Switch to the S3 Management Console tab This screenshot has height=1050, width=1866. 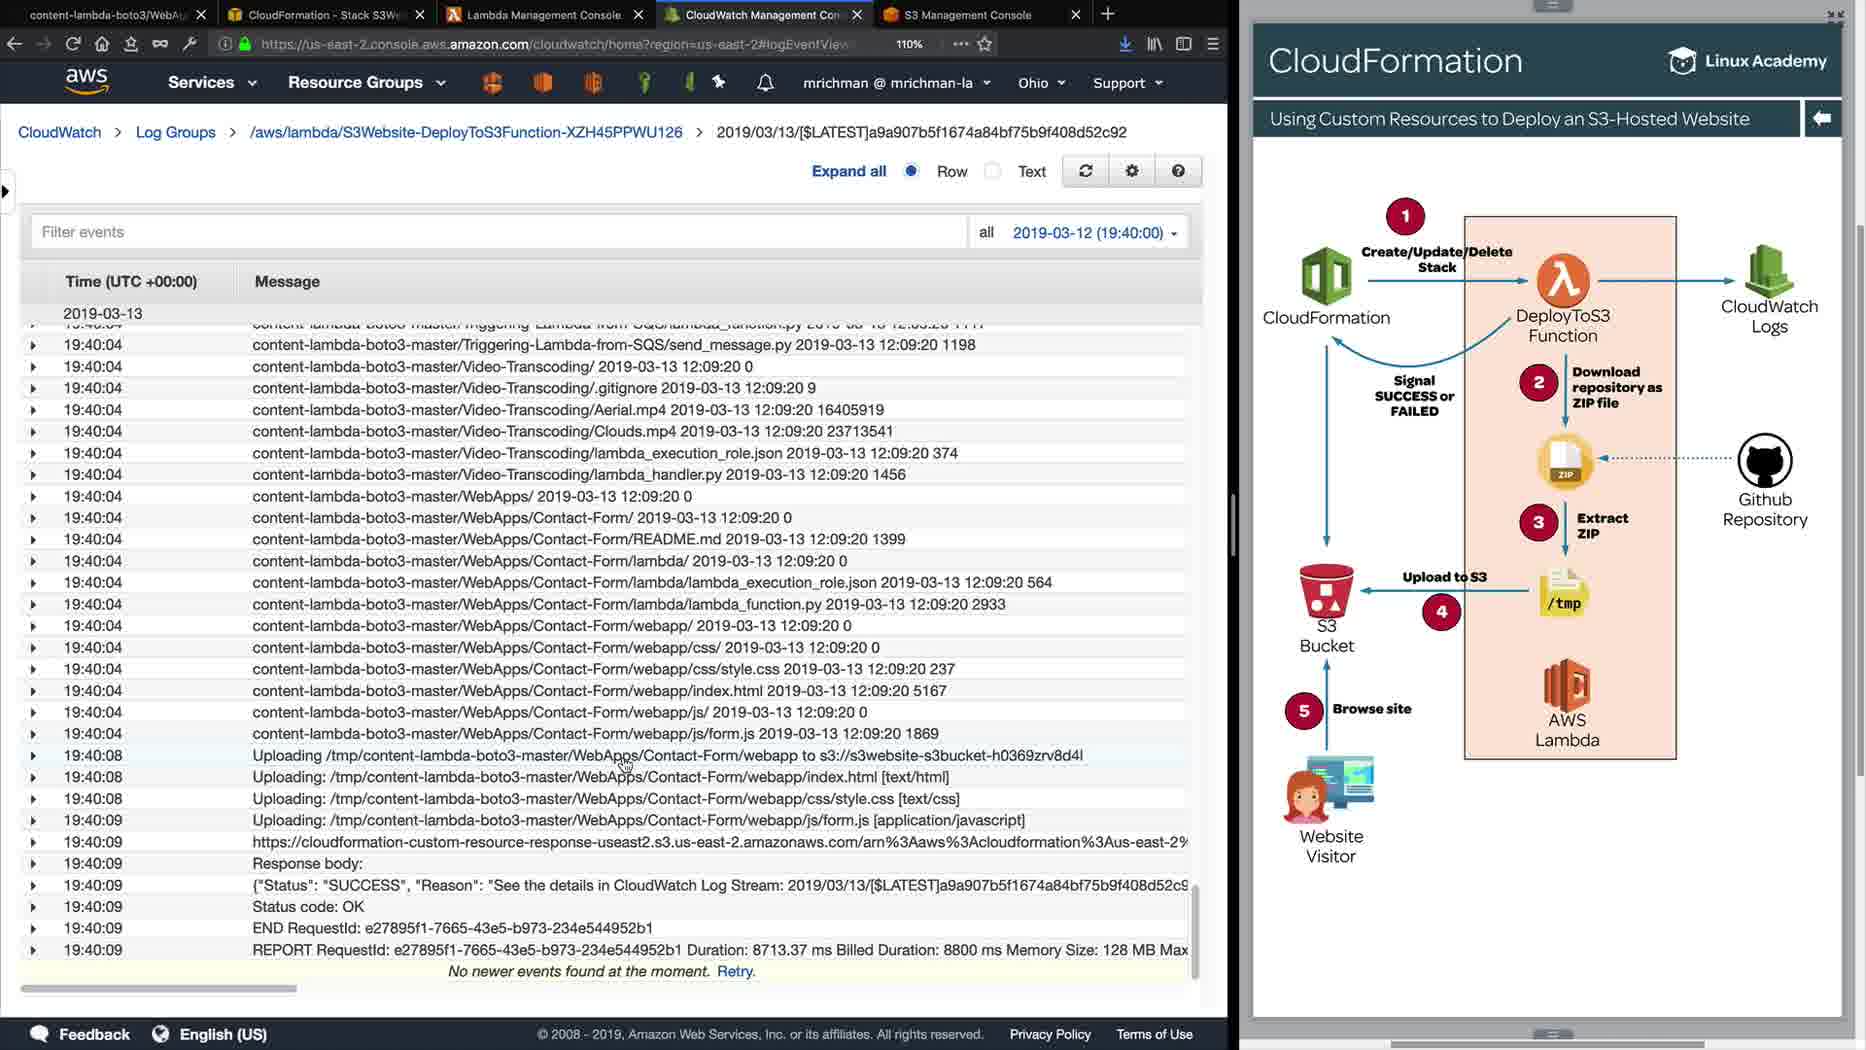pos(978,15)
